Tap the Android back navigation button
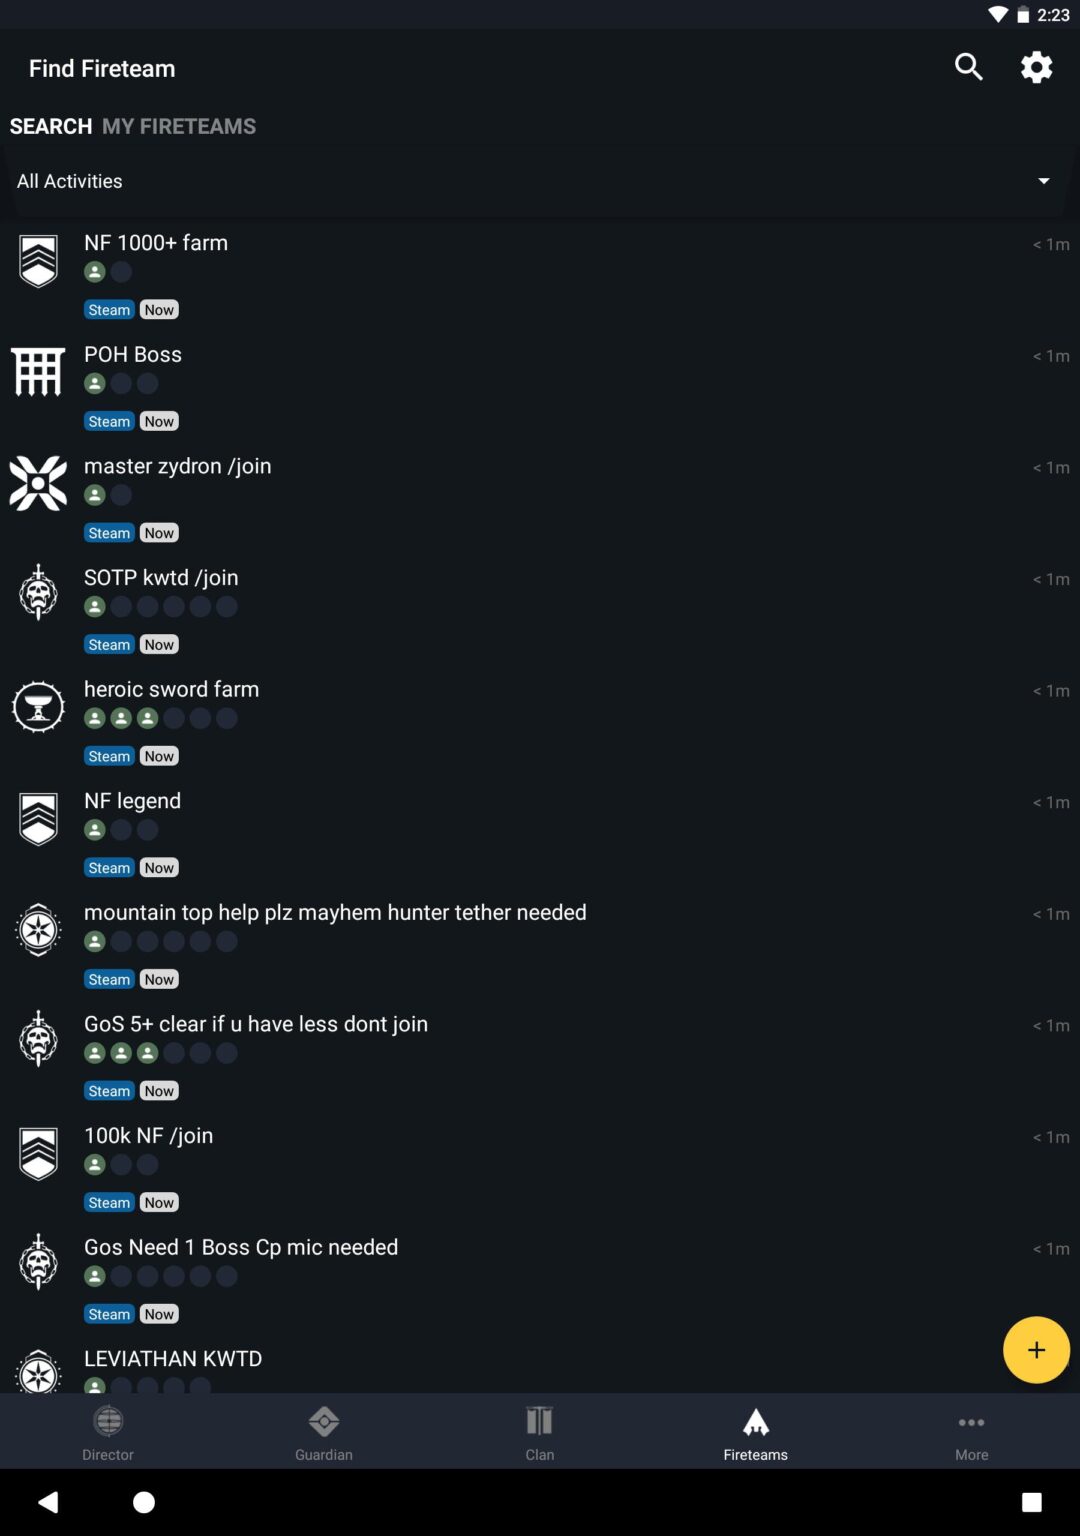 pyautogui.click(x=48, y=1502)
